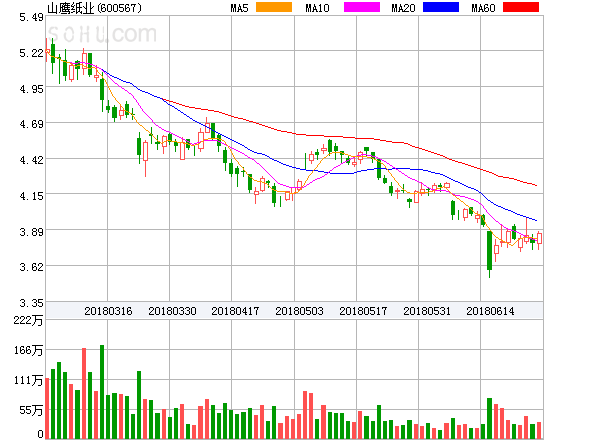Select the MA60 legend label text
The height and width of the screenshot is (440, 600).
click(x=484, y=8)
